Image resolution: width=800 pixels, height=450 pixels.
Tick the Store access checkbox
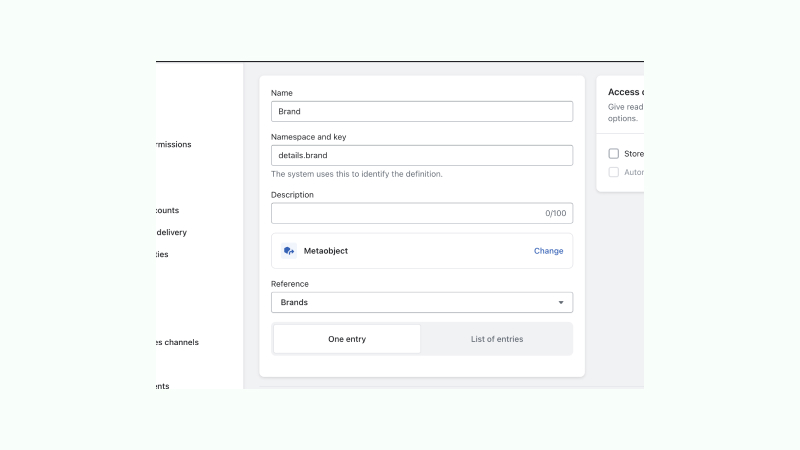(613, 154)
